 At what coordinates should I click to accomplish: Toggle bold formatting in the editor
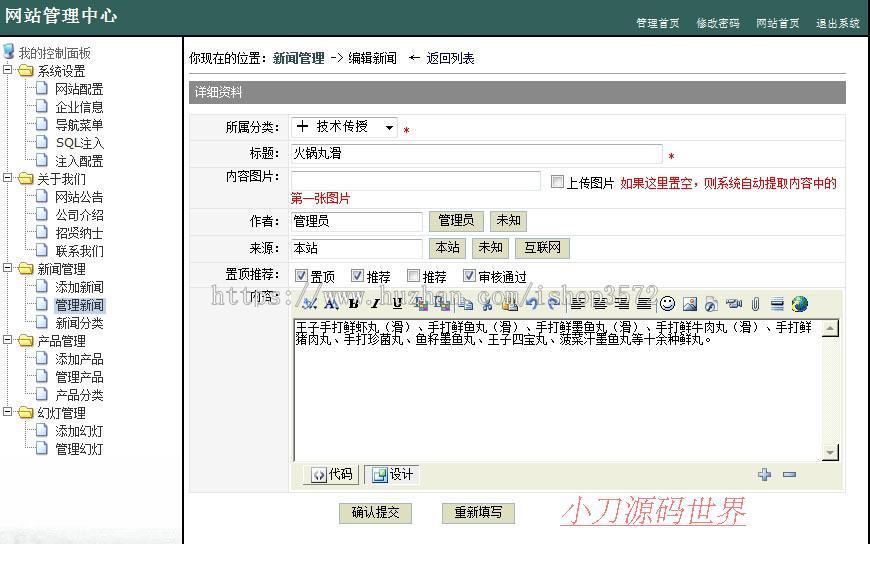pos(353,304)
